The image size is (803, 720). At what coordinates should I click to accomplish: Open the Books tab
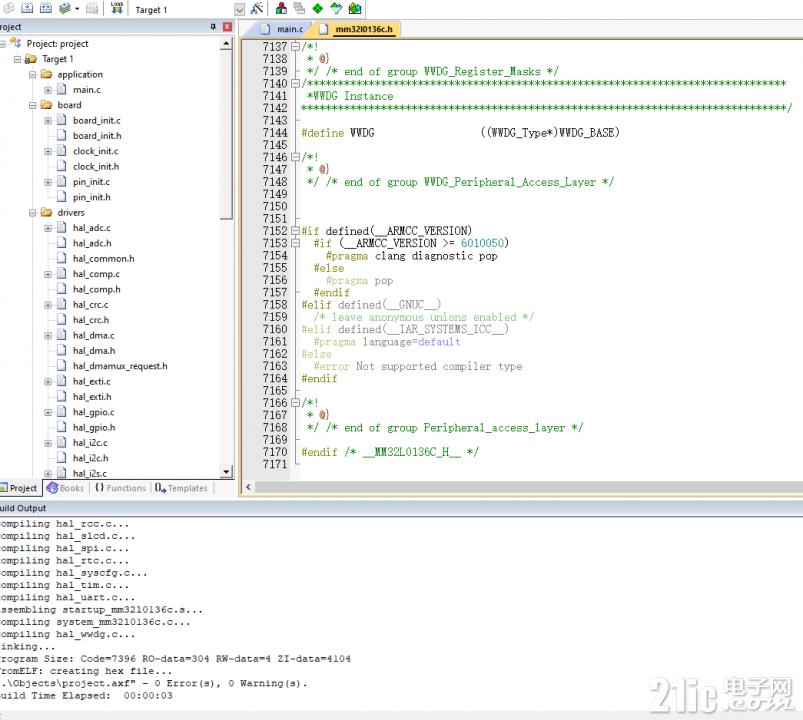(65, 488)
